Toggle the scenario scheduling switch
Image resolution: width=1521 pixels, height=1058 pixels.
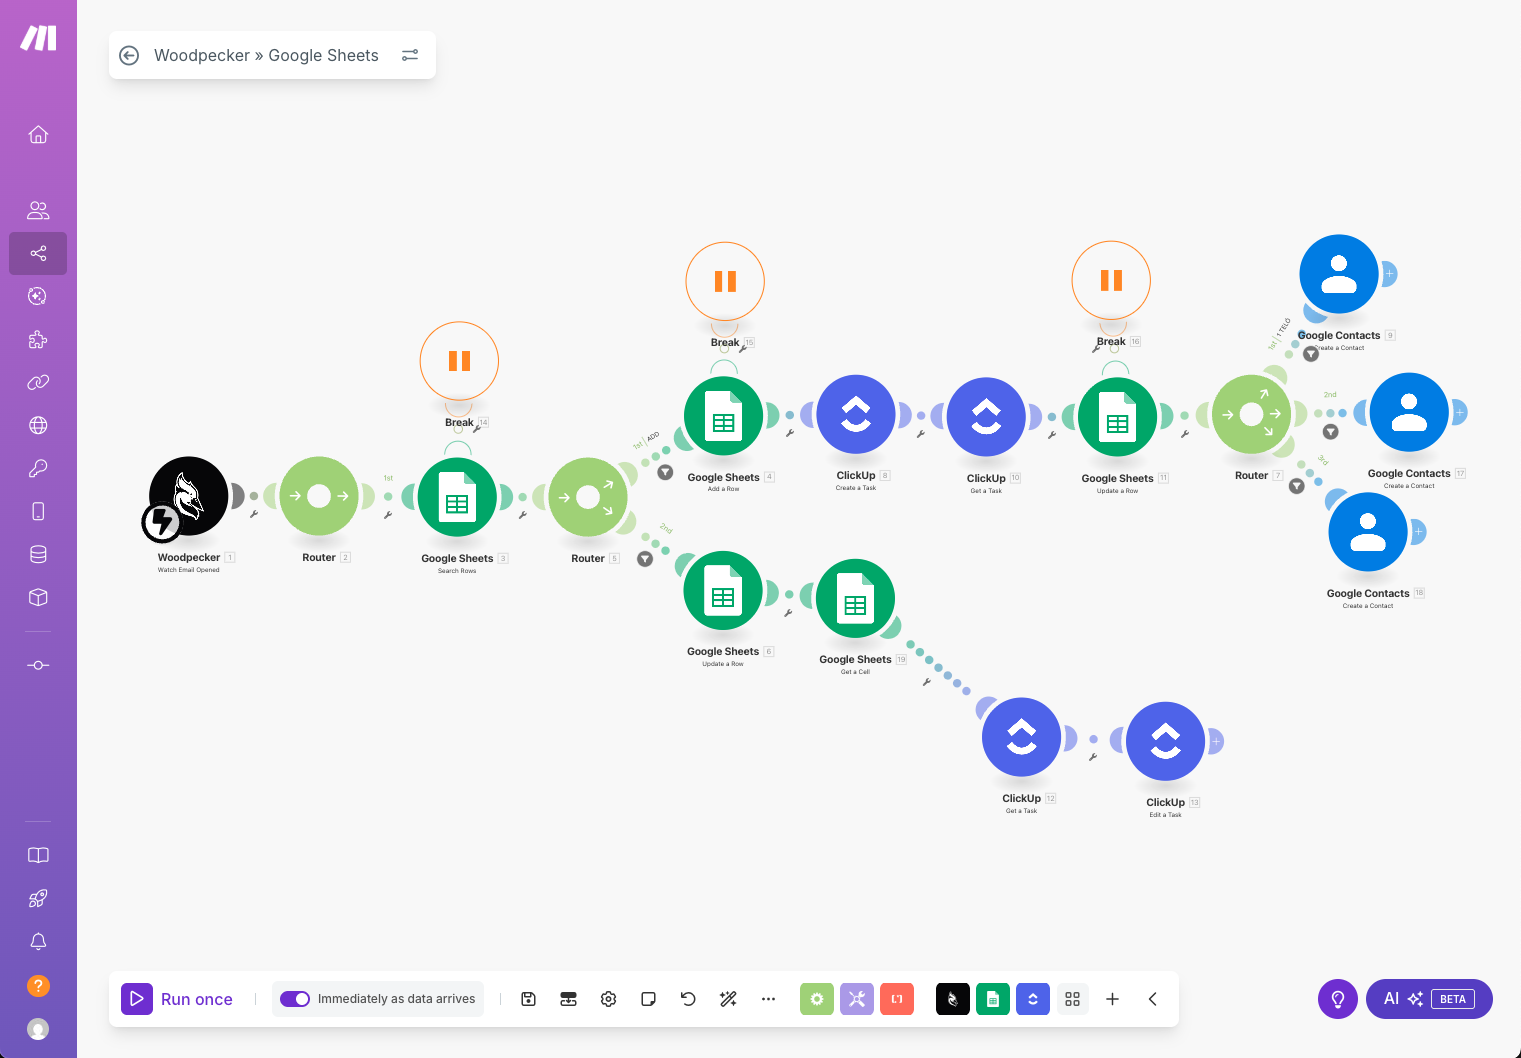click(x=295, y=999)
